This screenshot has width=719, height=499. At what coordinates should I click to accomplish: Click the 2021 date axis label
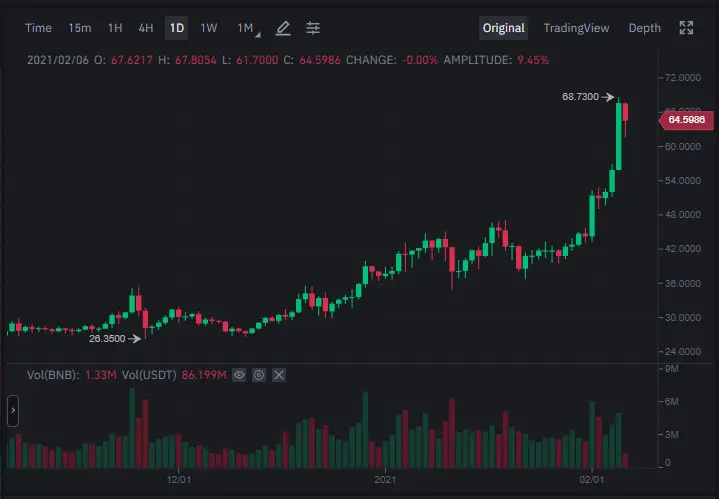click(385, 480)
